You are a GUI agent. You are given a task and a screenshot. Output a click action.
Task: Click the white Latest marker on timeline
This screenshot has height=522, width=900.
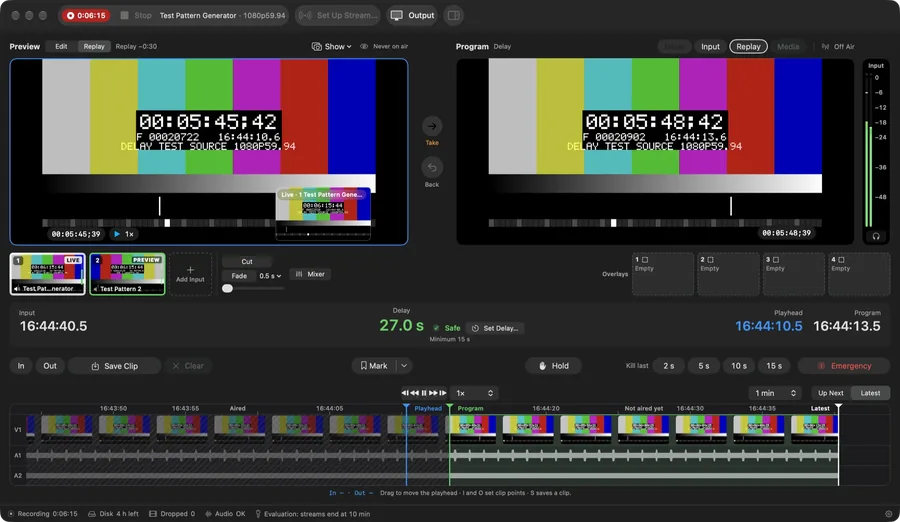pos(839,408)
